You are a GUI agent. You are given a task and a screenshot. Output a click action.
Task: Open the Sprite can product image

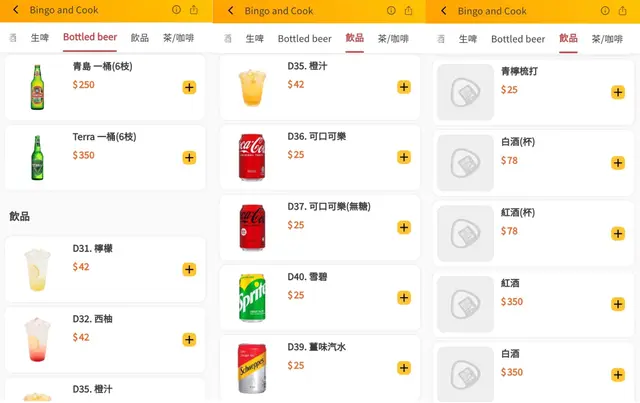(x=252, y=297)
